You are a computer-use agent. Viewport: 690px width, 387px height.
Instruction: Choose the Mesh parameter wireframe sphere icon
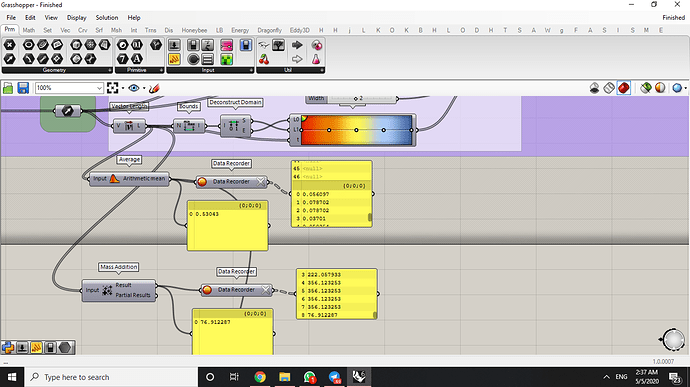pos(90,45)
